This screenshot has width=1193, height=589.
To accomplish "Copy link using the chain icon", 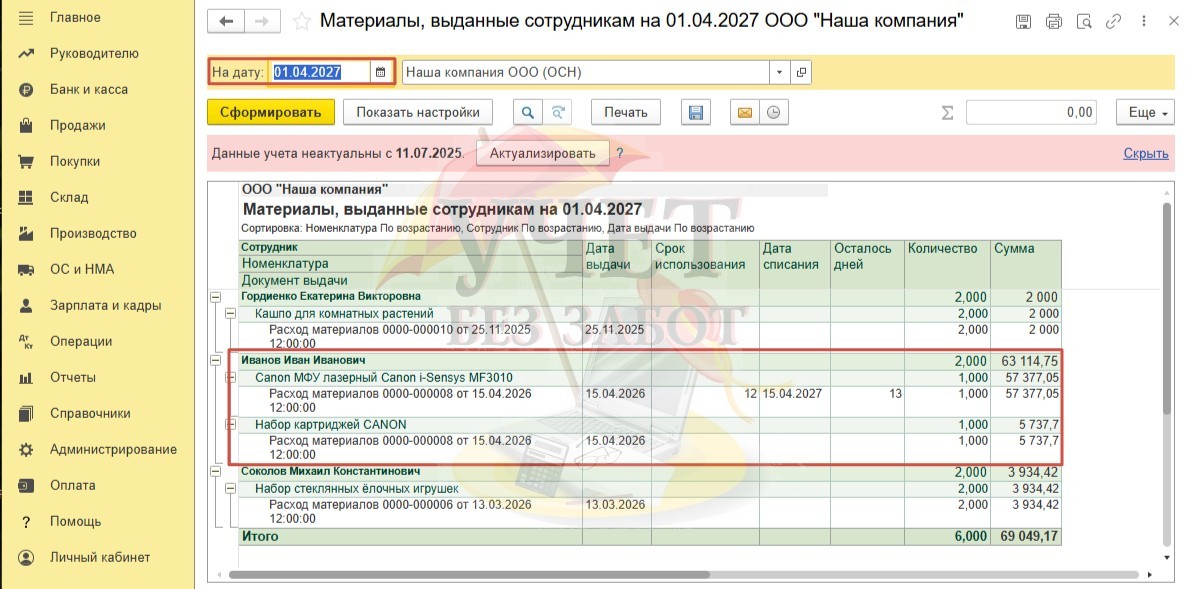I will (1114, 22).
